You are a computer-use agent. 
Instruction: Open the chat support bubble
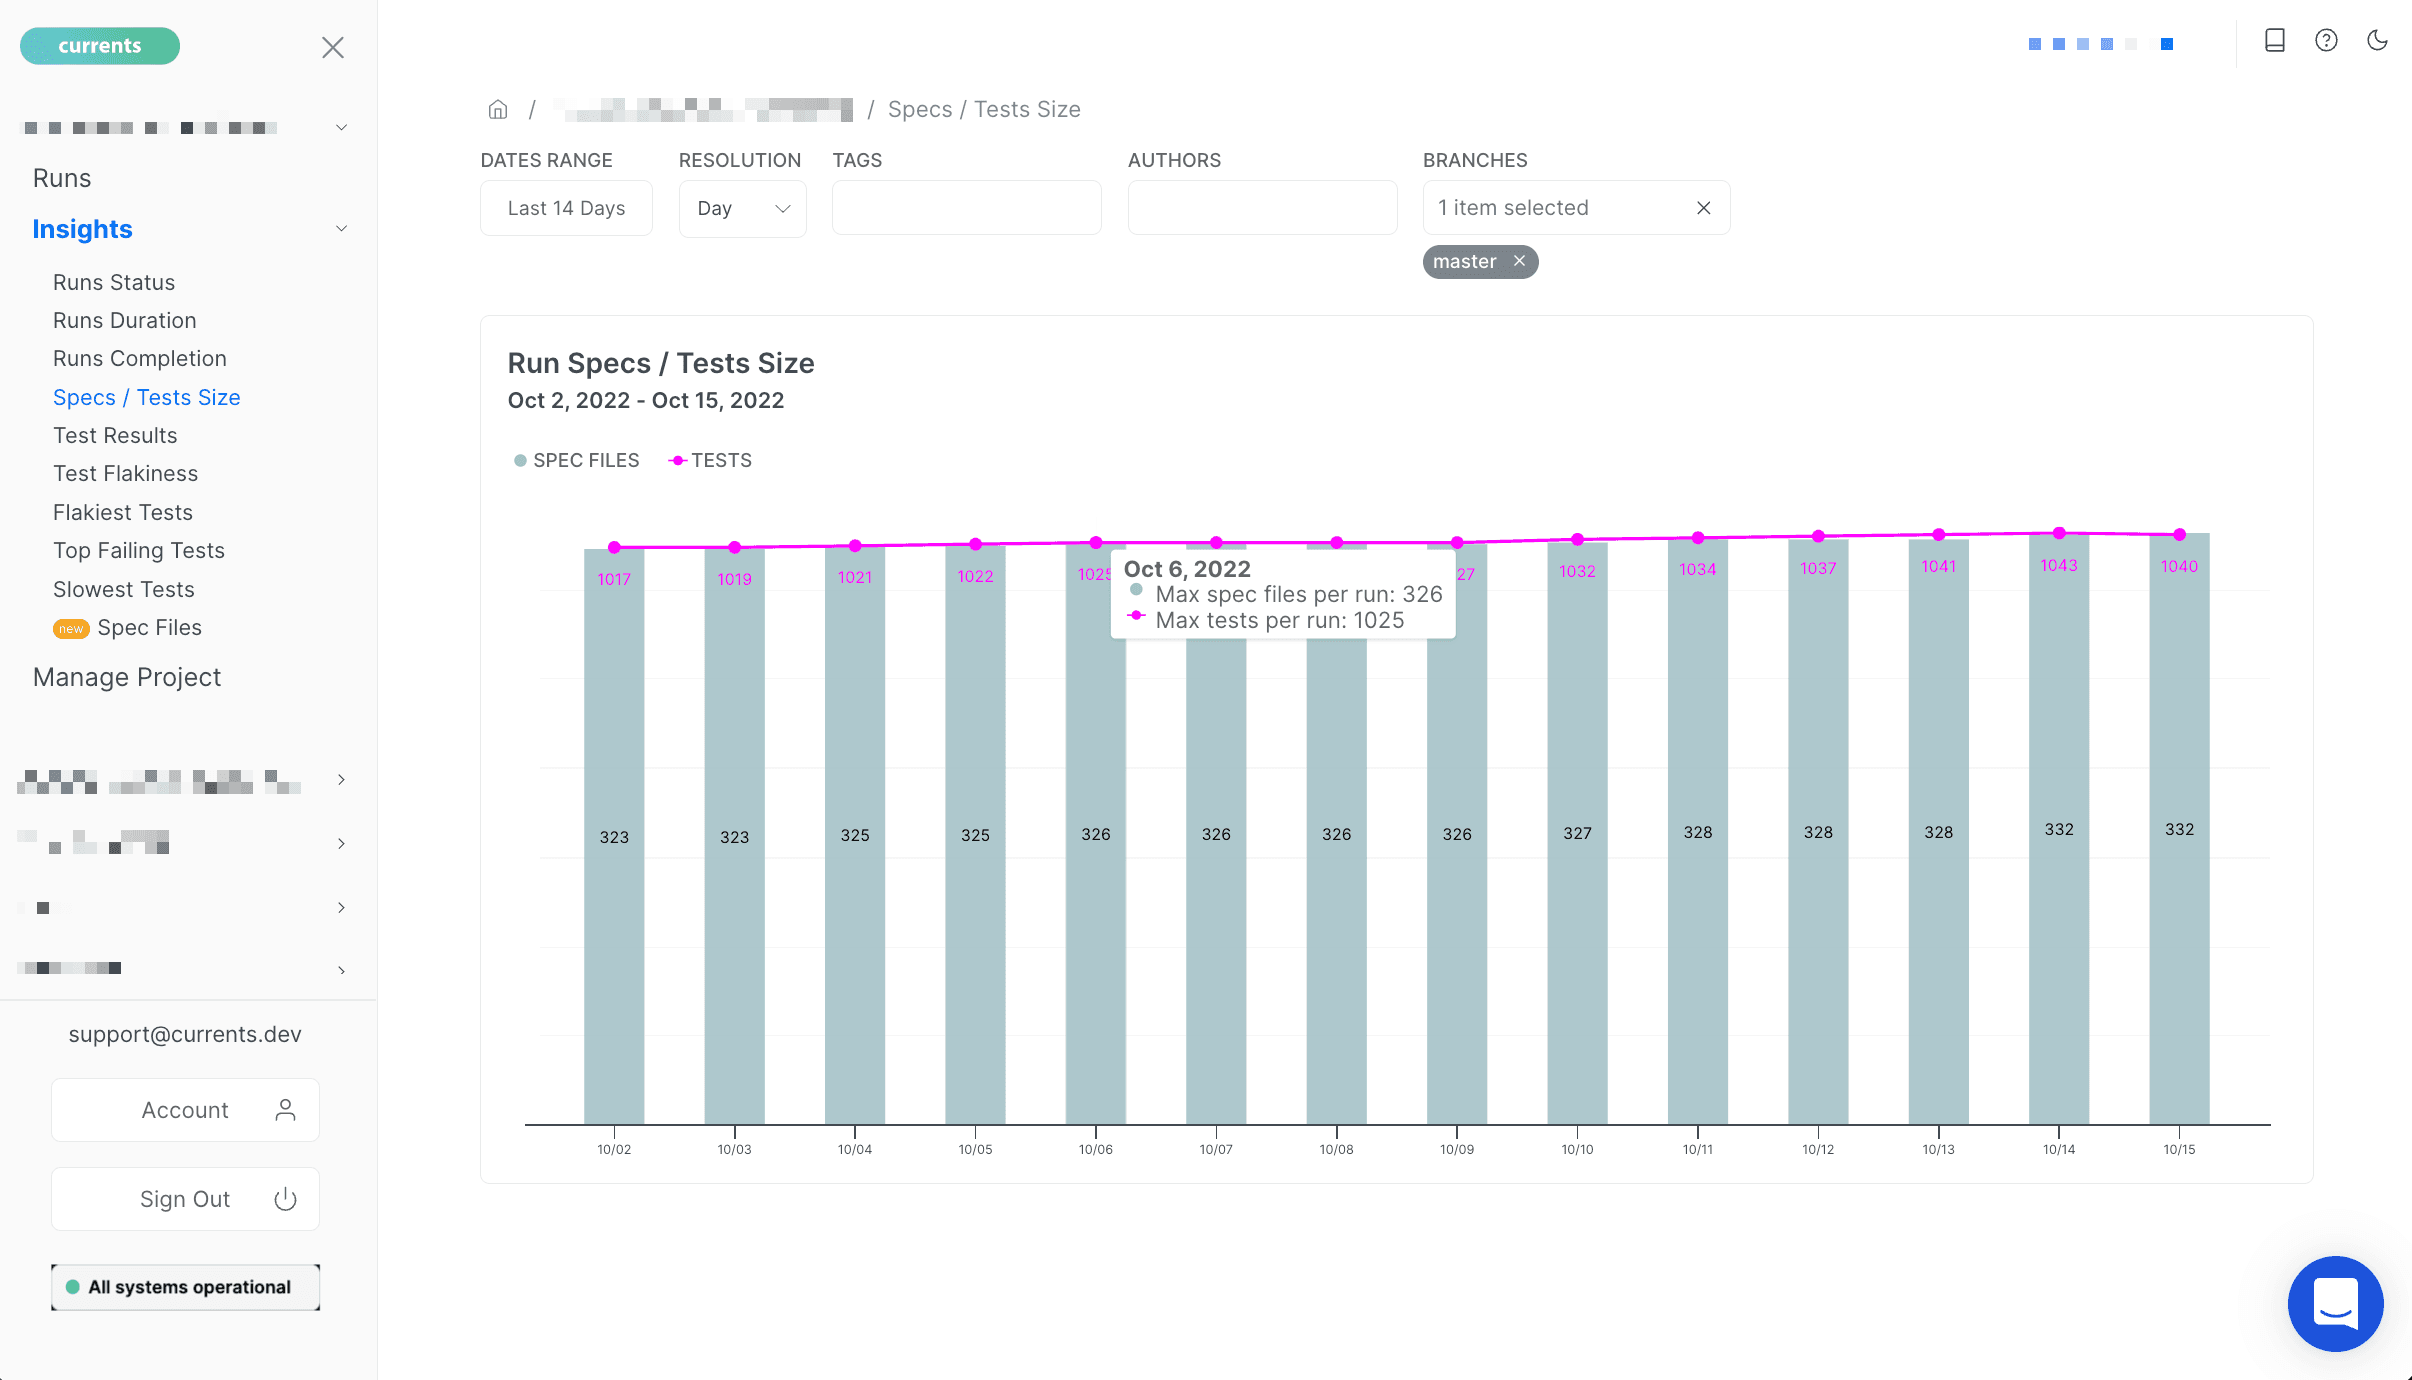click(2335, 1303)
